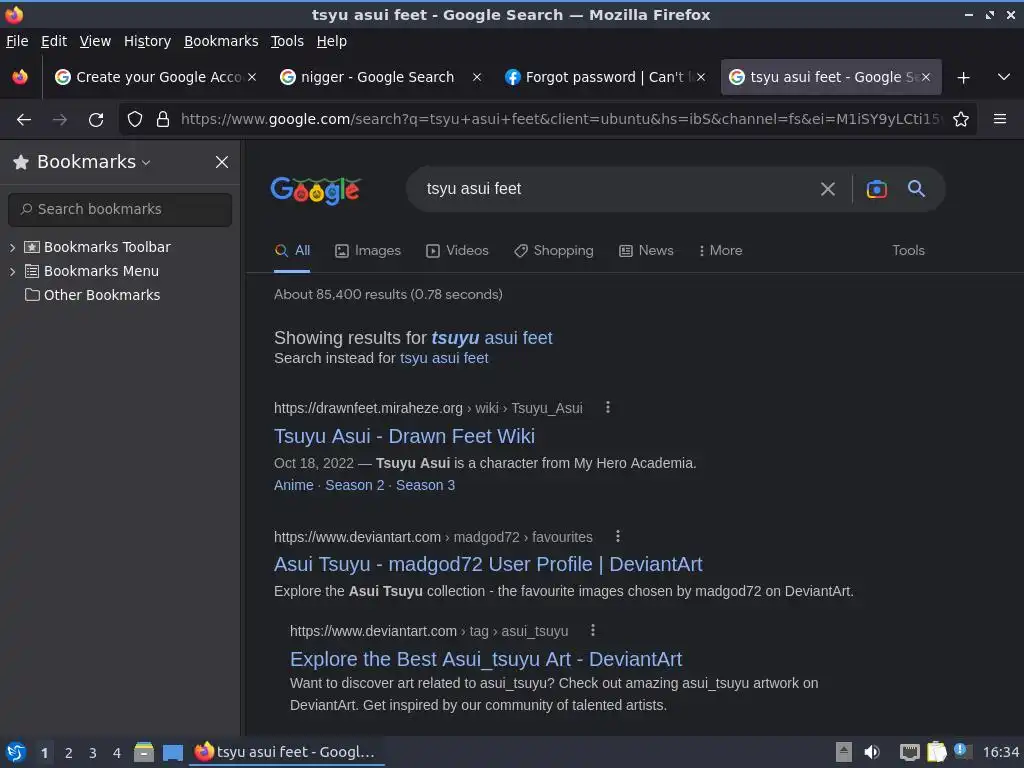Click the corrected 'tsuyu asui feet' link
This screenshot has width=1024, height=768.
click(x=492, y=338)
